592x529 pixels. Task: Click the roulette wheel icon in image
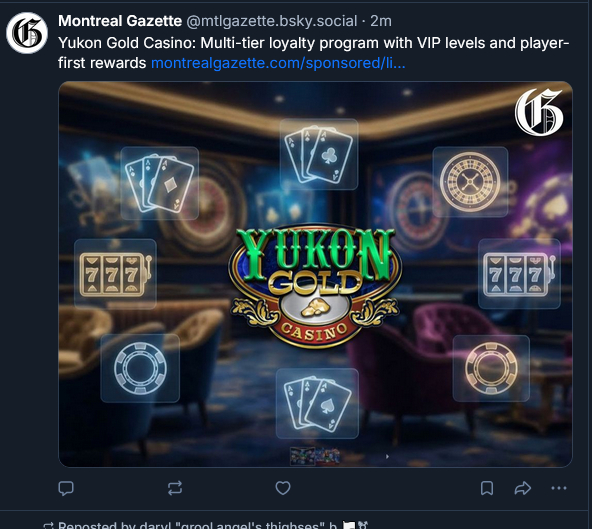(470, 182)
